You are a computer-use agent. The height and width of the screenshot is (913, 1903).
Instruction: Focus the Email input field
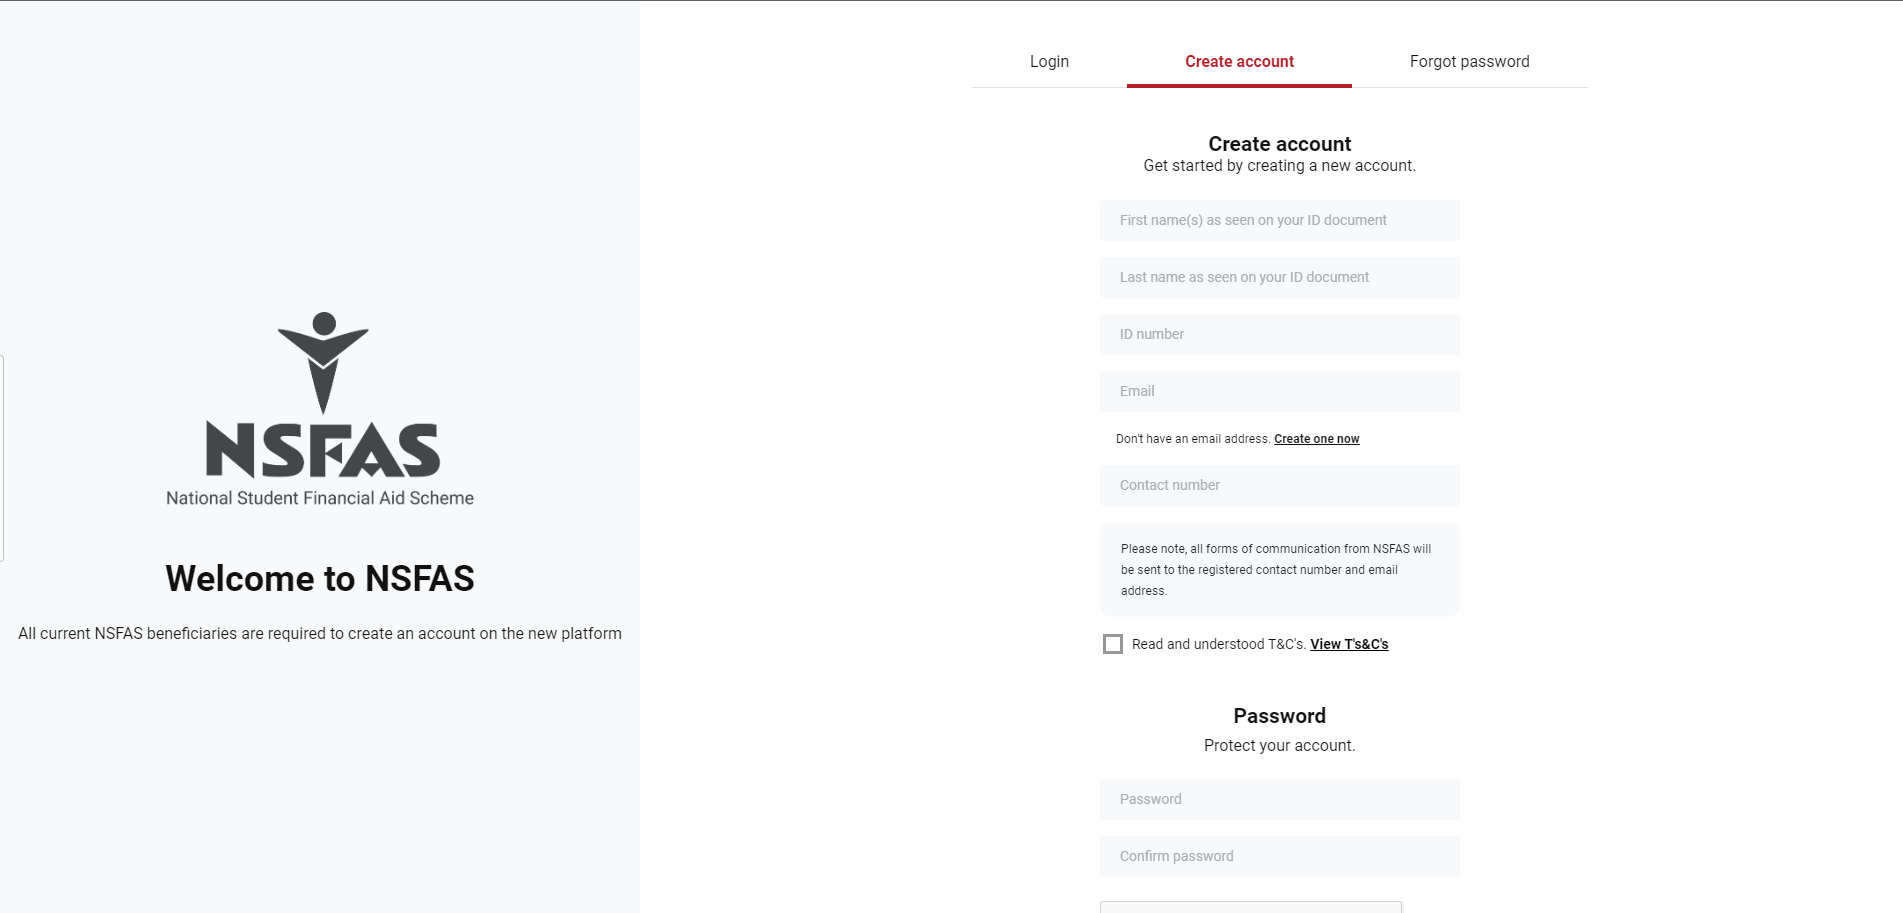1279,391
